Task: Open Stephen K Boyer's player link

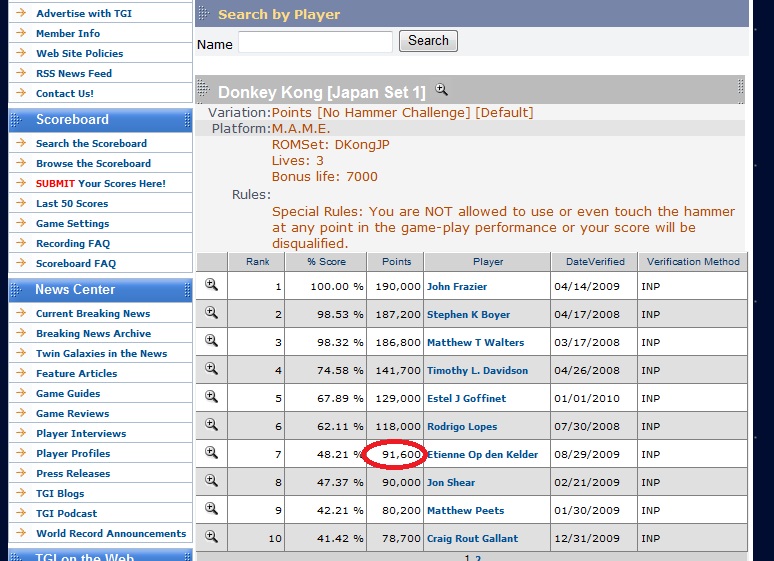Action: click(x=468, y=315)
